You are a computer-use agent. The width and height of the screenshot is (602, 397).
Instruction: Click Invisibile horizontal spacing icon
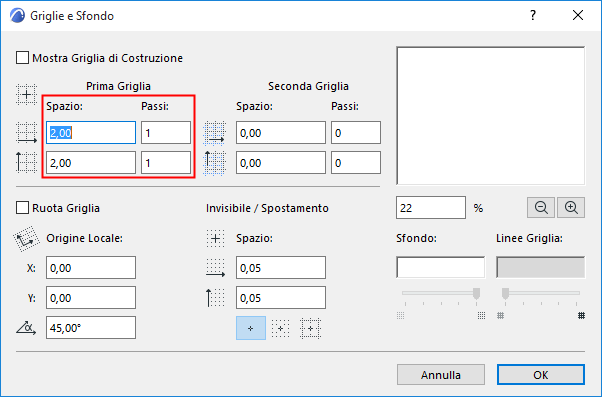215,268
